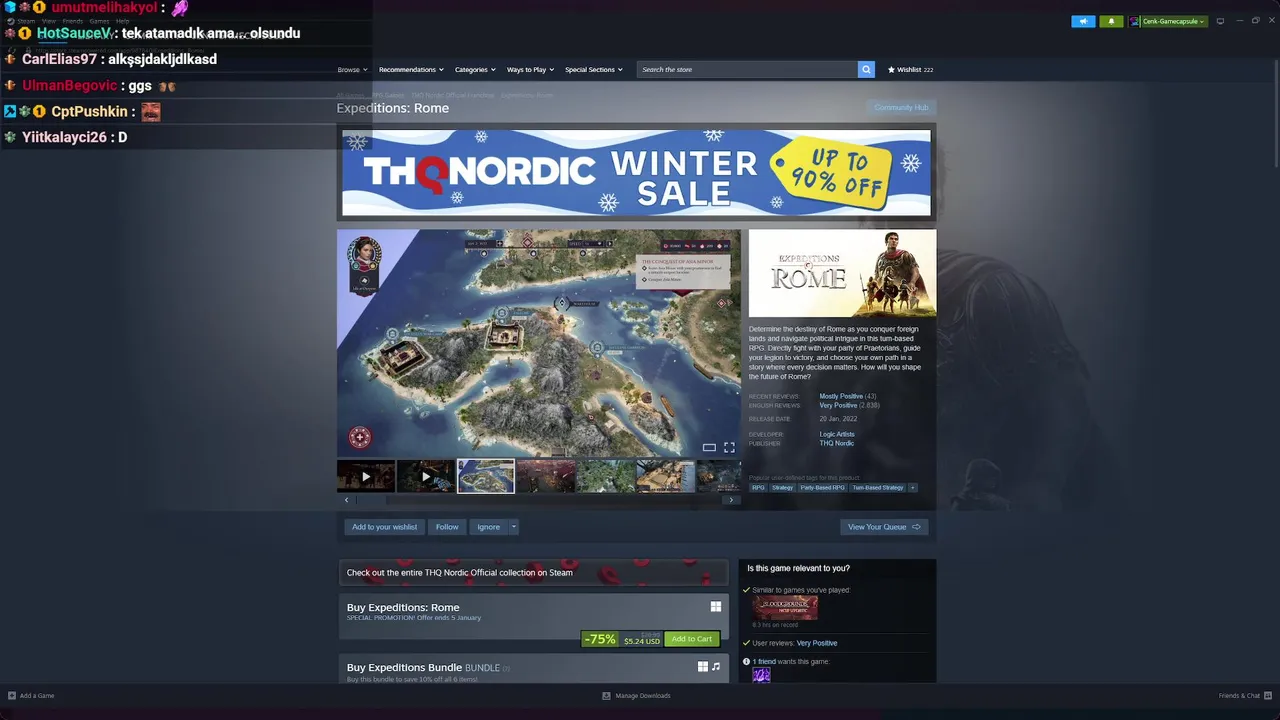1280x720 pixels.
Task: Expand the Categories dropdown
Action: coord(475,70)
